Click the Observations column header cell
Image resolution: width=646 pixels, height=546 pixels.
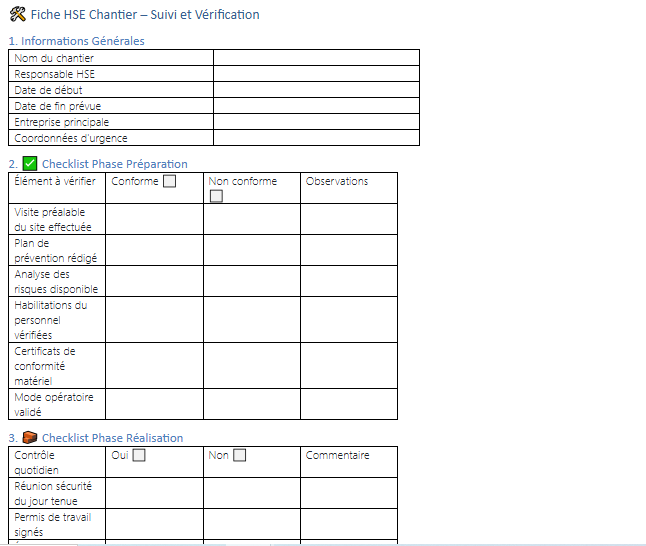(348, 188)
